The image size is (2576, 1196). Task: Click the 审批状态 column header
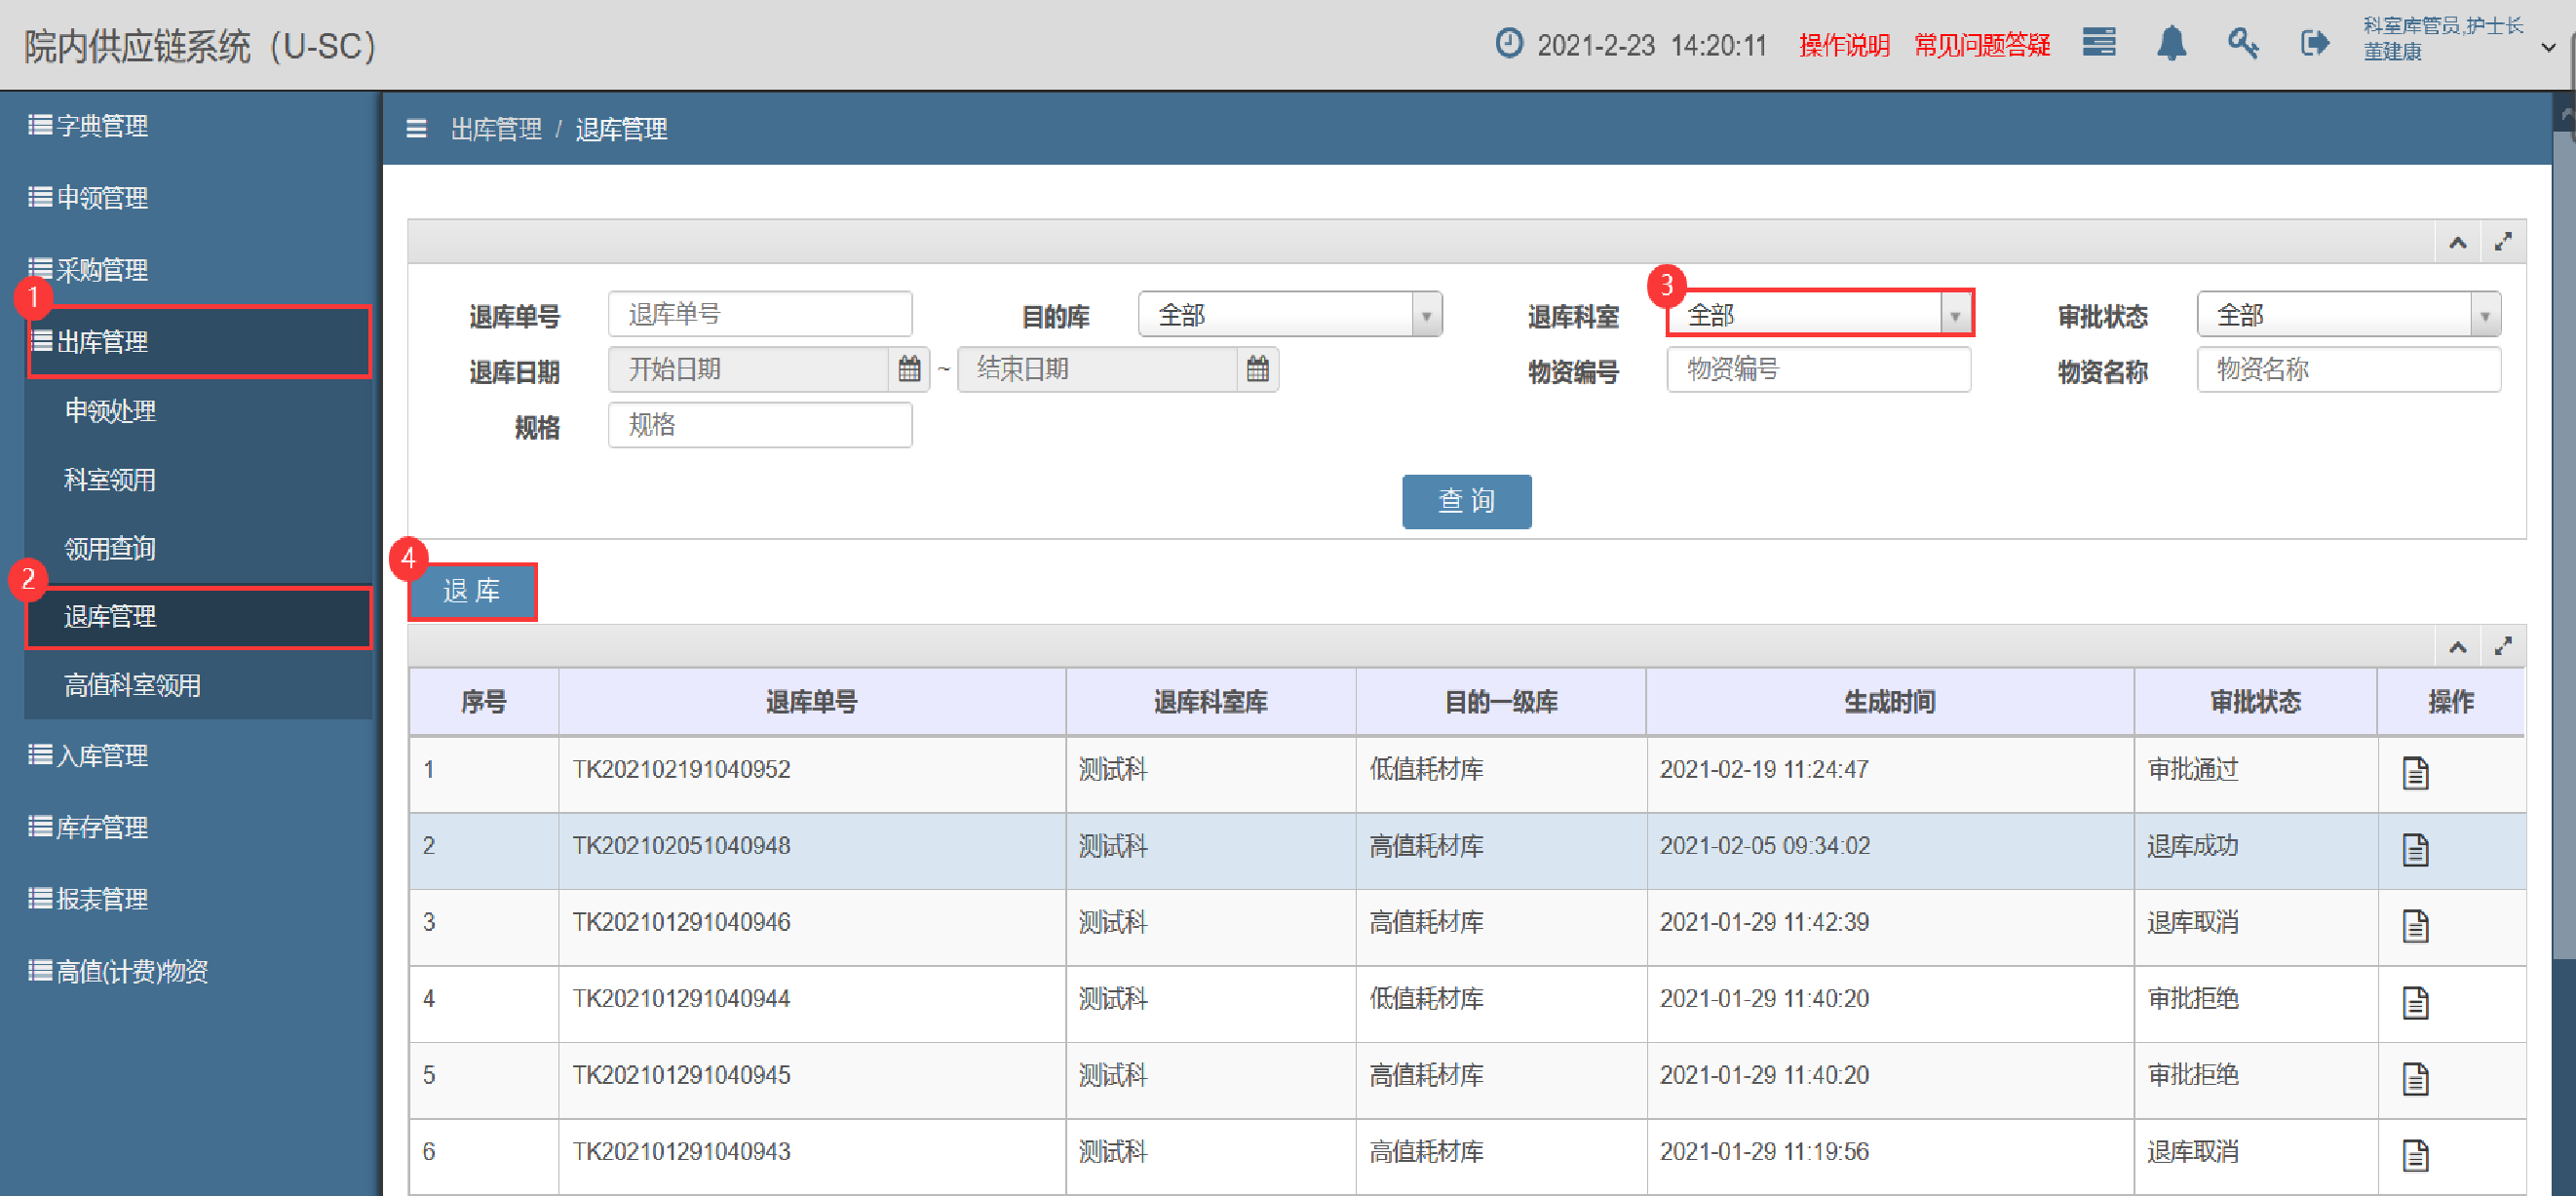2255,702
